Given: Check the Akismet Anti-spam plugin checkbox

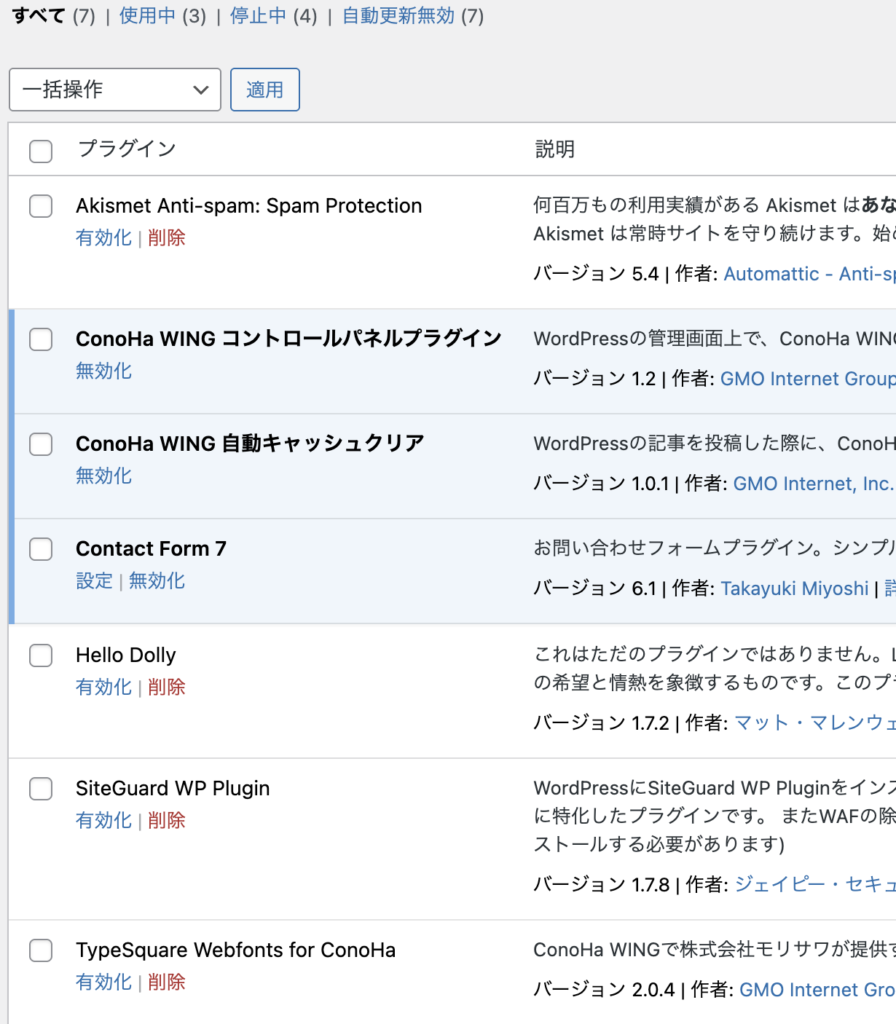Looking at the screenshot, I should click(x=40, y=206).
